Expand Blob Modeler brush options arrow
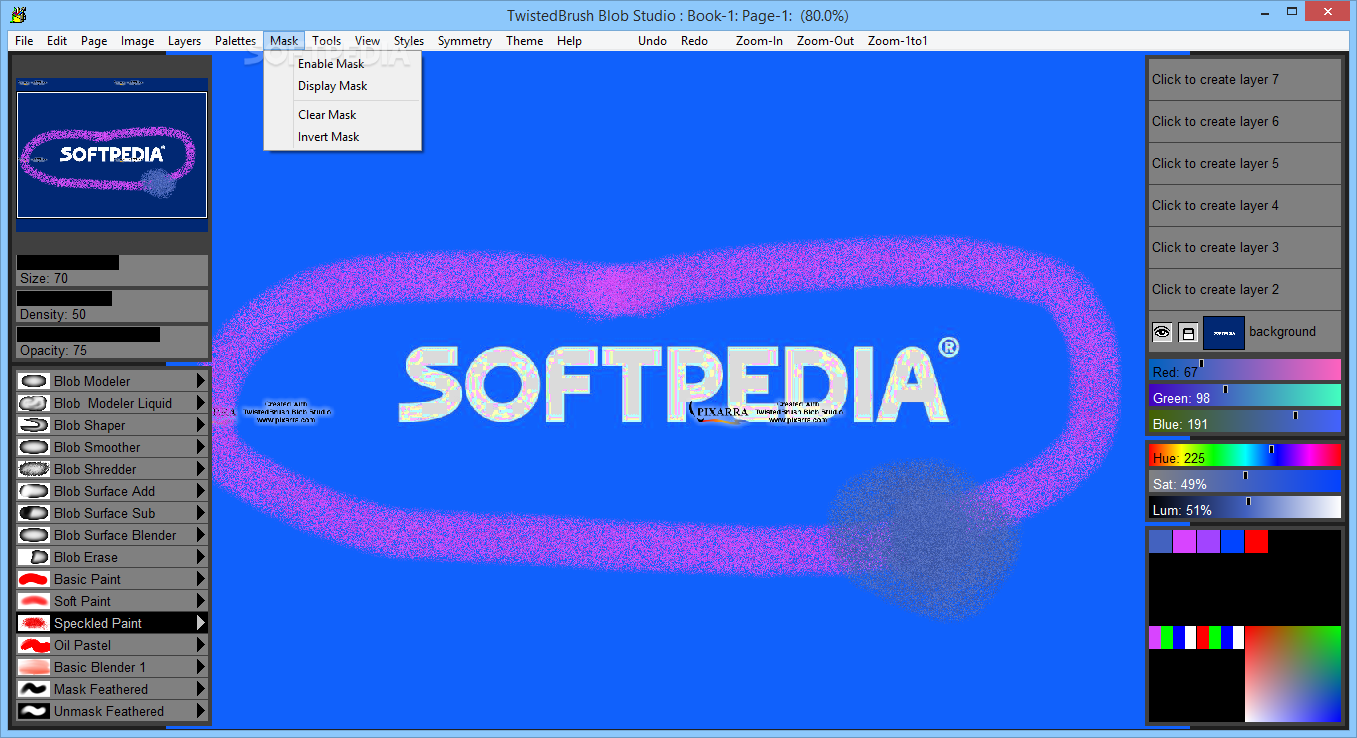Viewport: 1357px width, 738px height. tap(200, 381)
